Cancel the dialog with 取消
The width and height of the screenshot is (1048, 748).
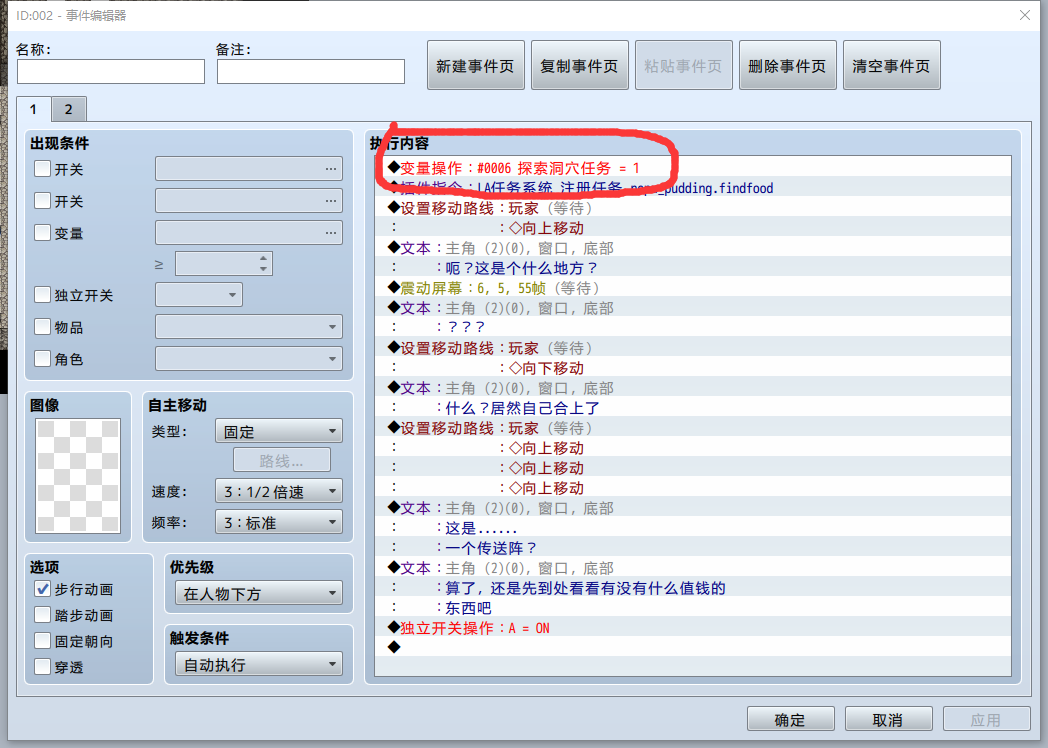pyautogui.click(x=888, y=719)
